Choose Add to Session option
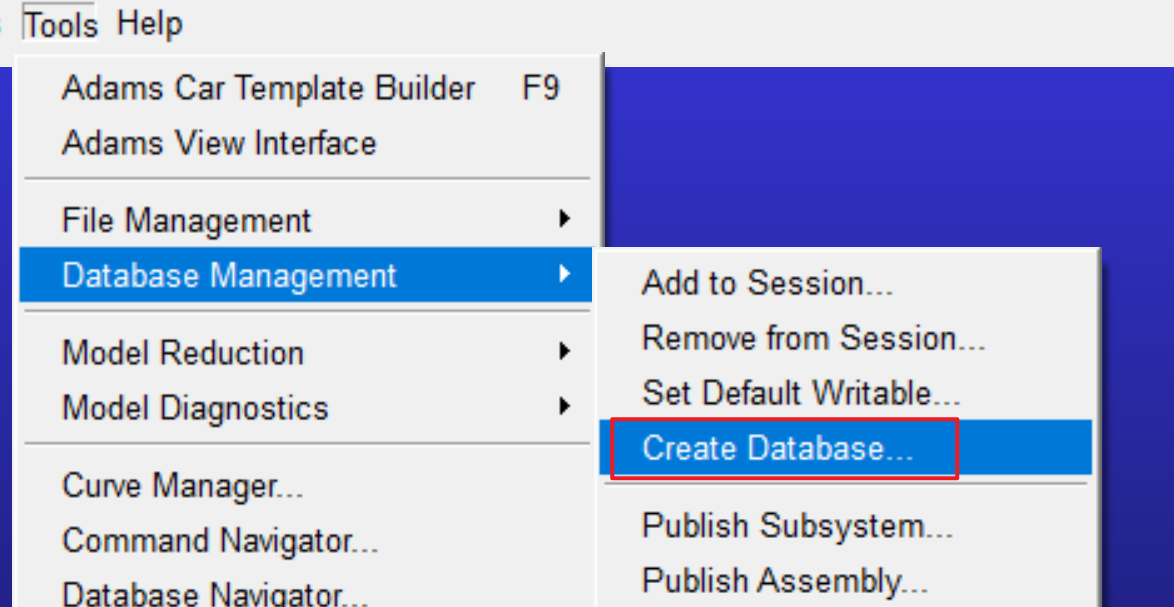 [846, 283]
